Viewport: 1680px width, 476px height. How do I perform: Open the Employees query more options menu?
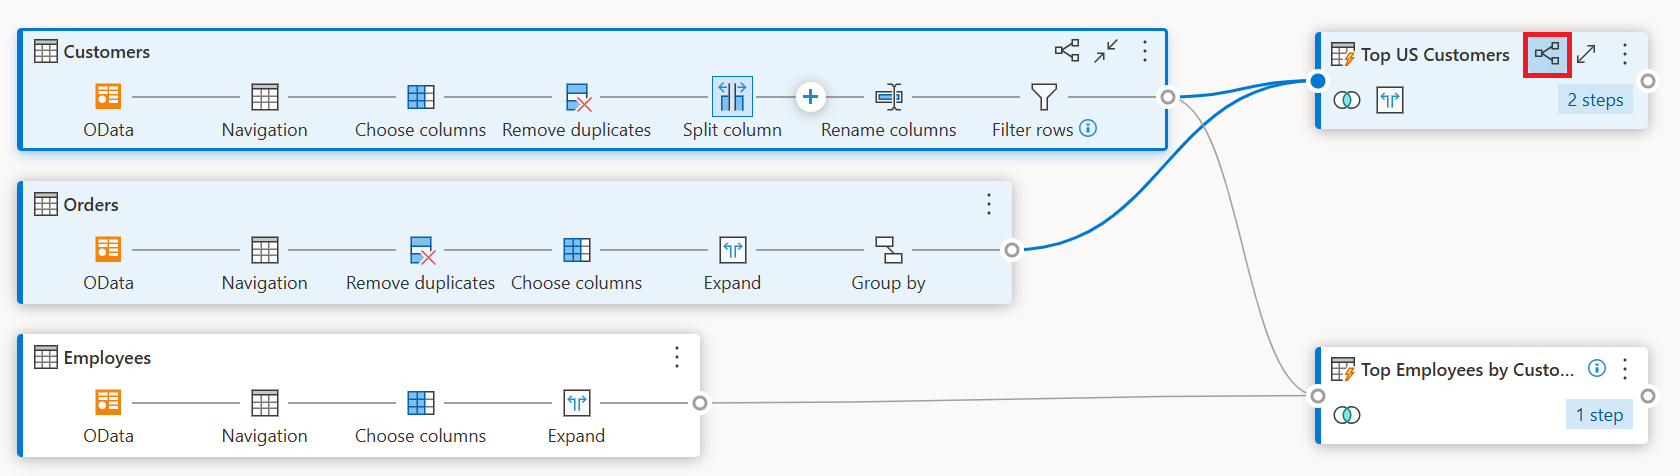pyautogui.click(x=677, y=357)
